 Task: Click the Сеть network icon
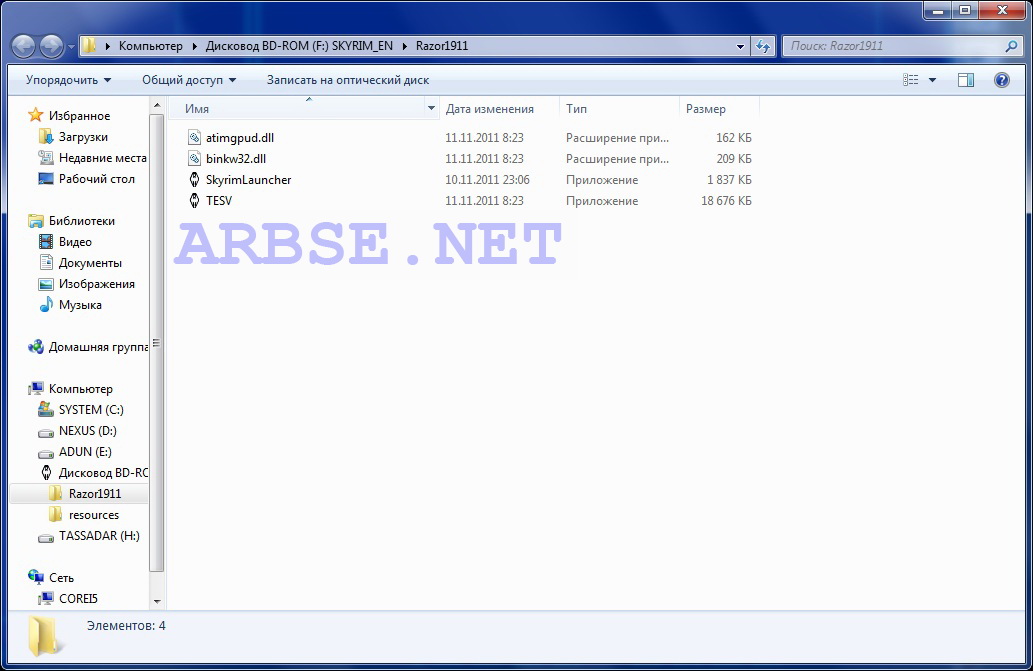click(x=36, y=577)
